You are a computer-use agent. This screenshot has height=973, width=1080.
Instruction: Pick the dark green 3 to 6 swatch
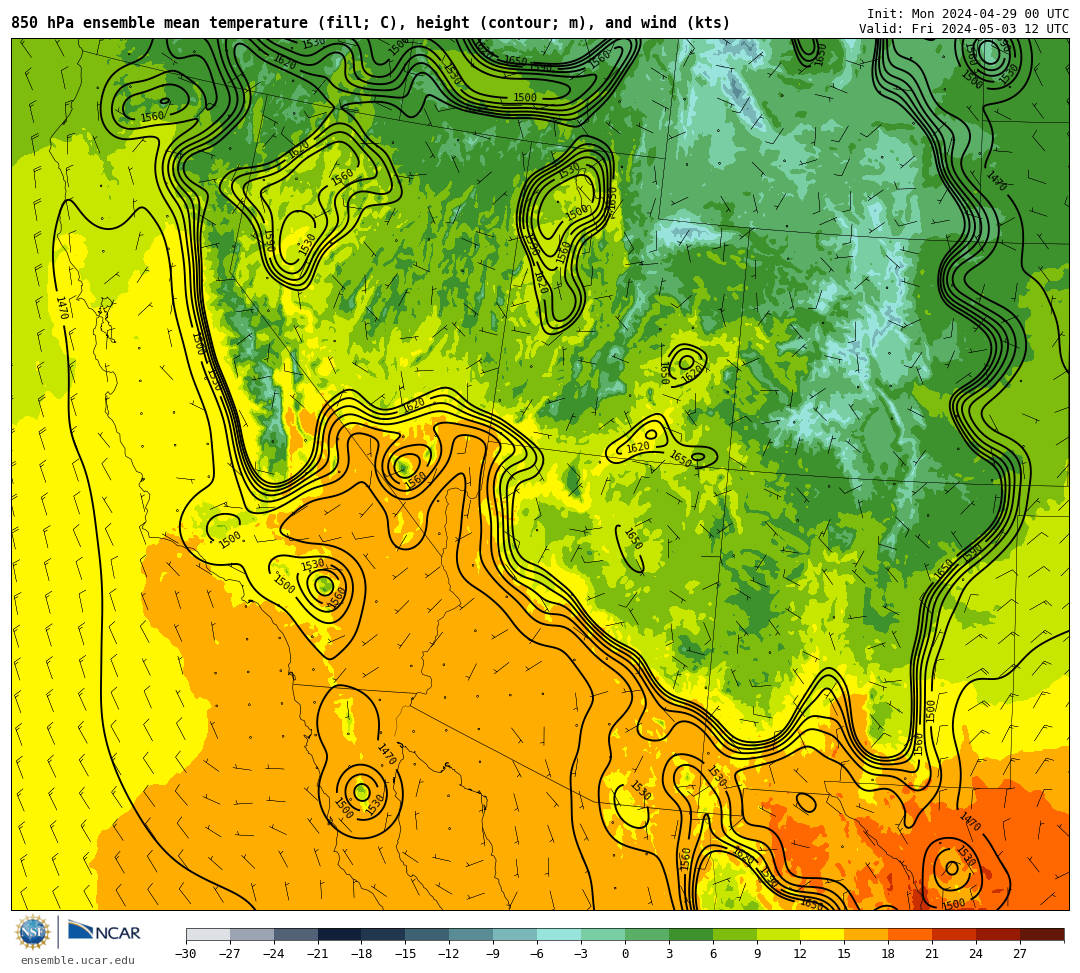pyautogui.click(x=691, y=934)
